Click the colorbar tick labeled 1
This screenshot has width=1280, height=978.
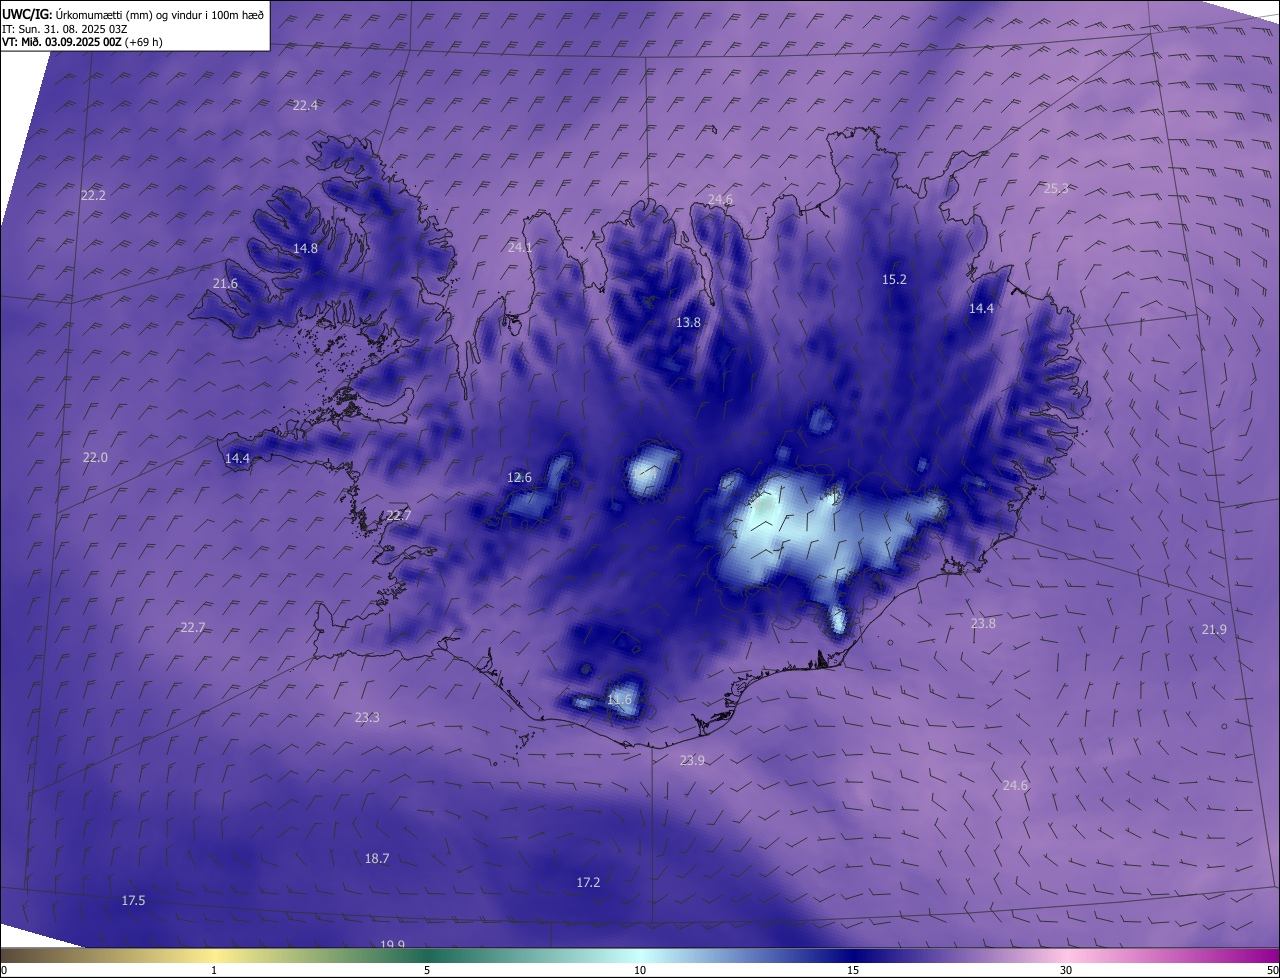click(x=214, y=971)
